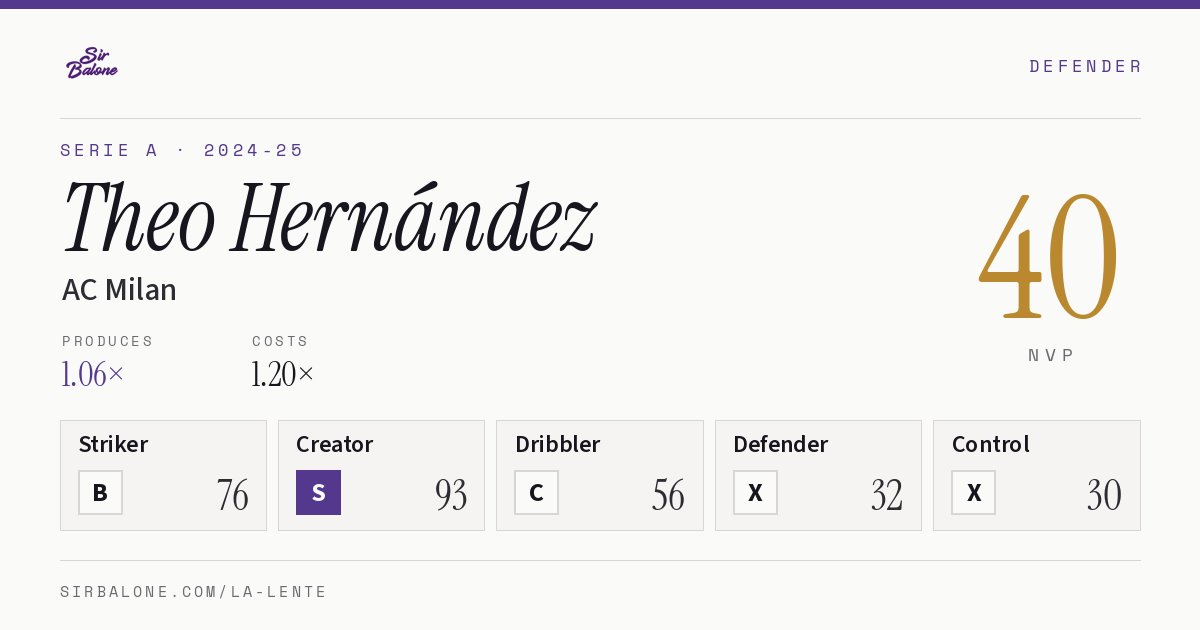The width and height of the screenshot is (1200, 630).
Task: Open the Striker stat card
Action: click(x=163, y=475)
